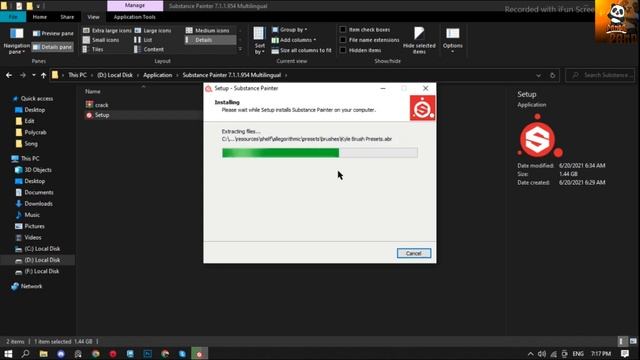Screen dimensions: 640x360
Task: Select Large icons layout
Action: [x=153, y=31]
